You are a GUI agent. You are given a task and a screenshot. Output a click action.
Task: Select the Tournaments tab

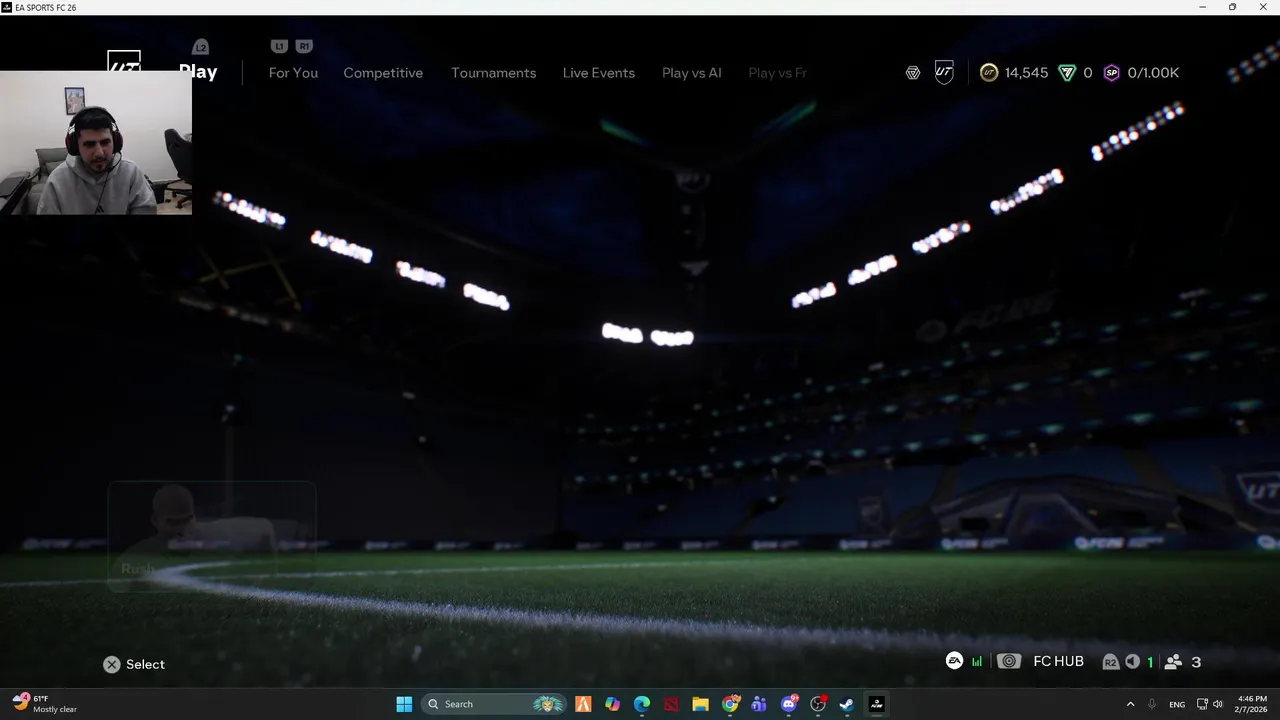pyautogui.click(x=493, y=73)
